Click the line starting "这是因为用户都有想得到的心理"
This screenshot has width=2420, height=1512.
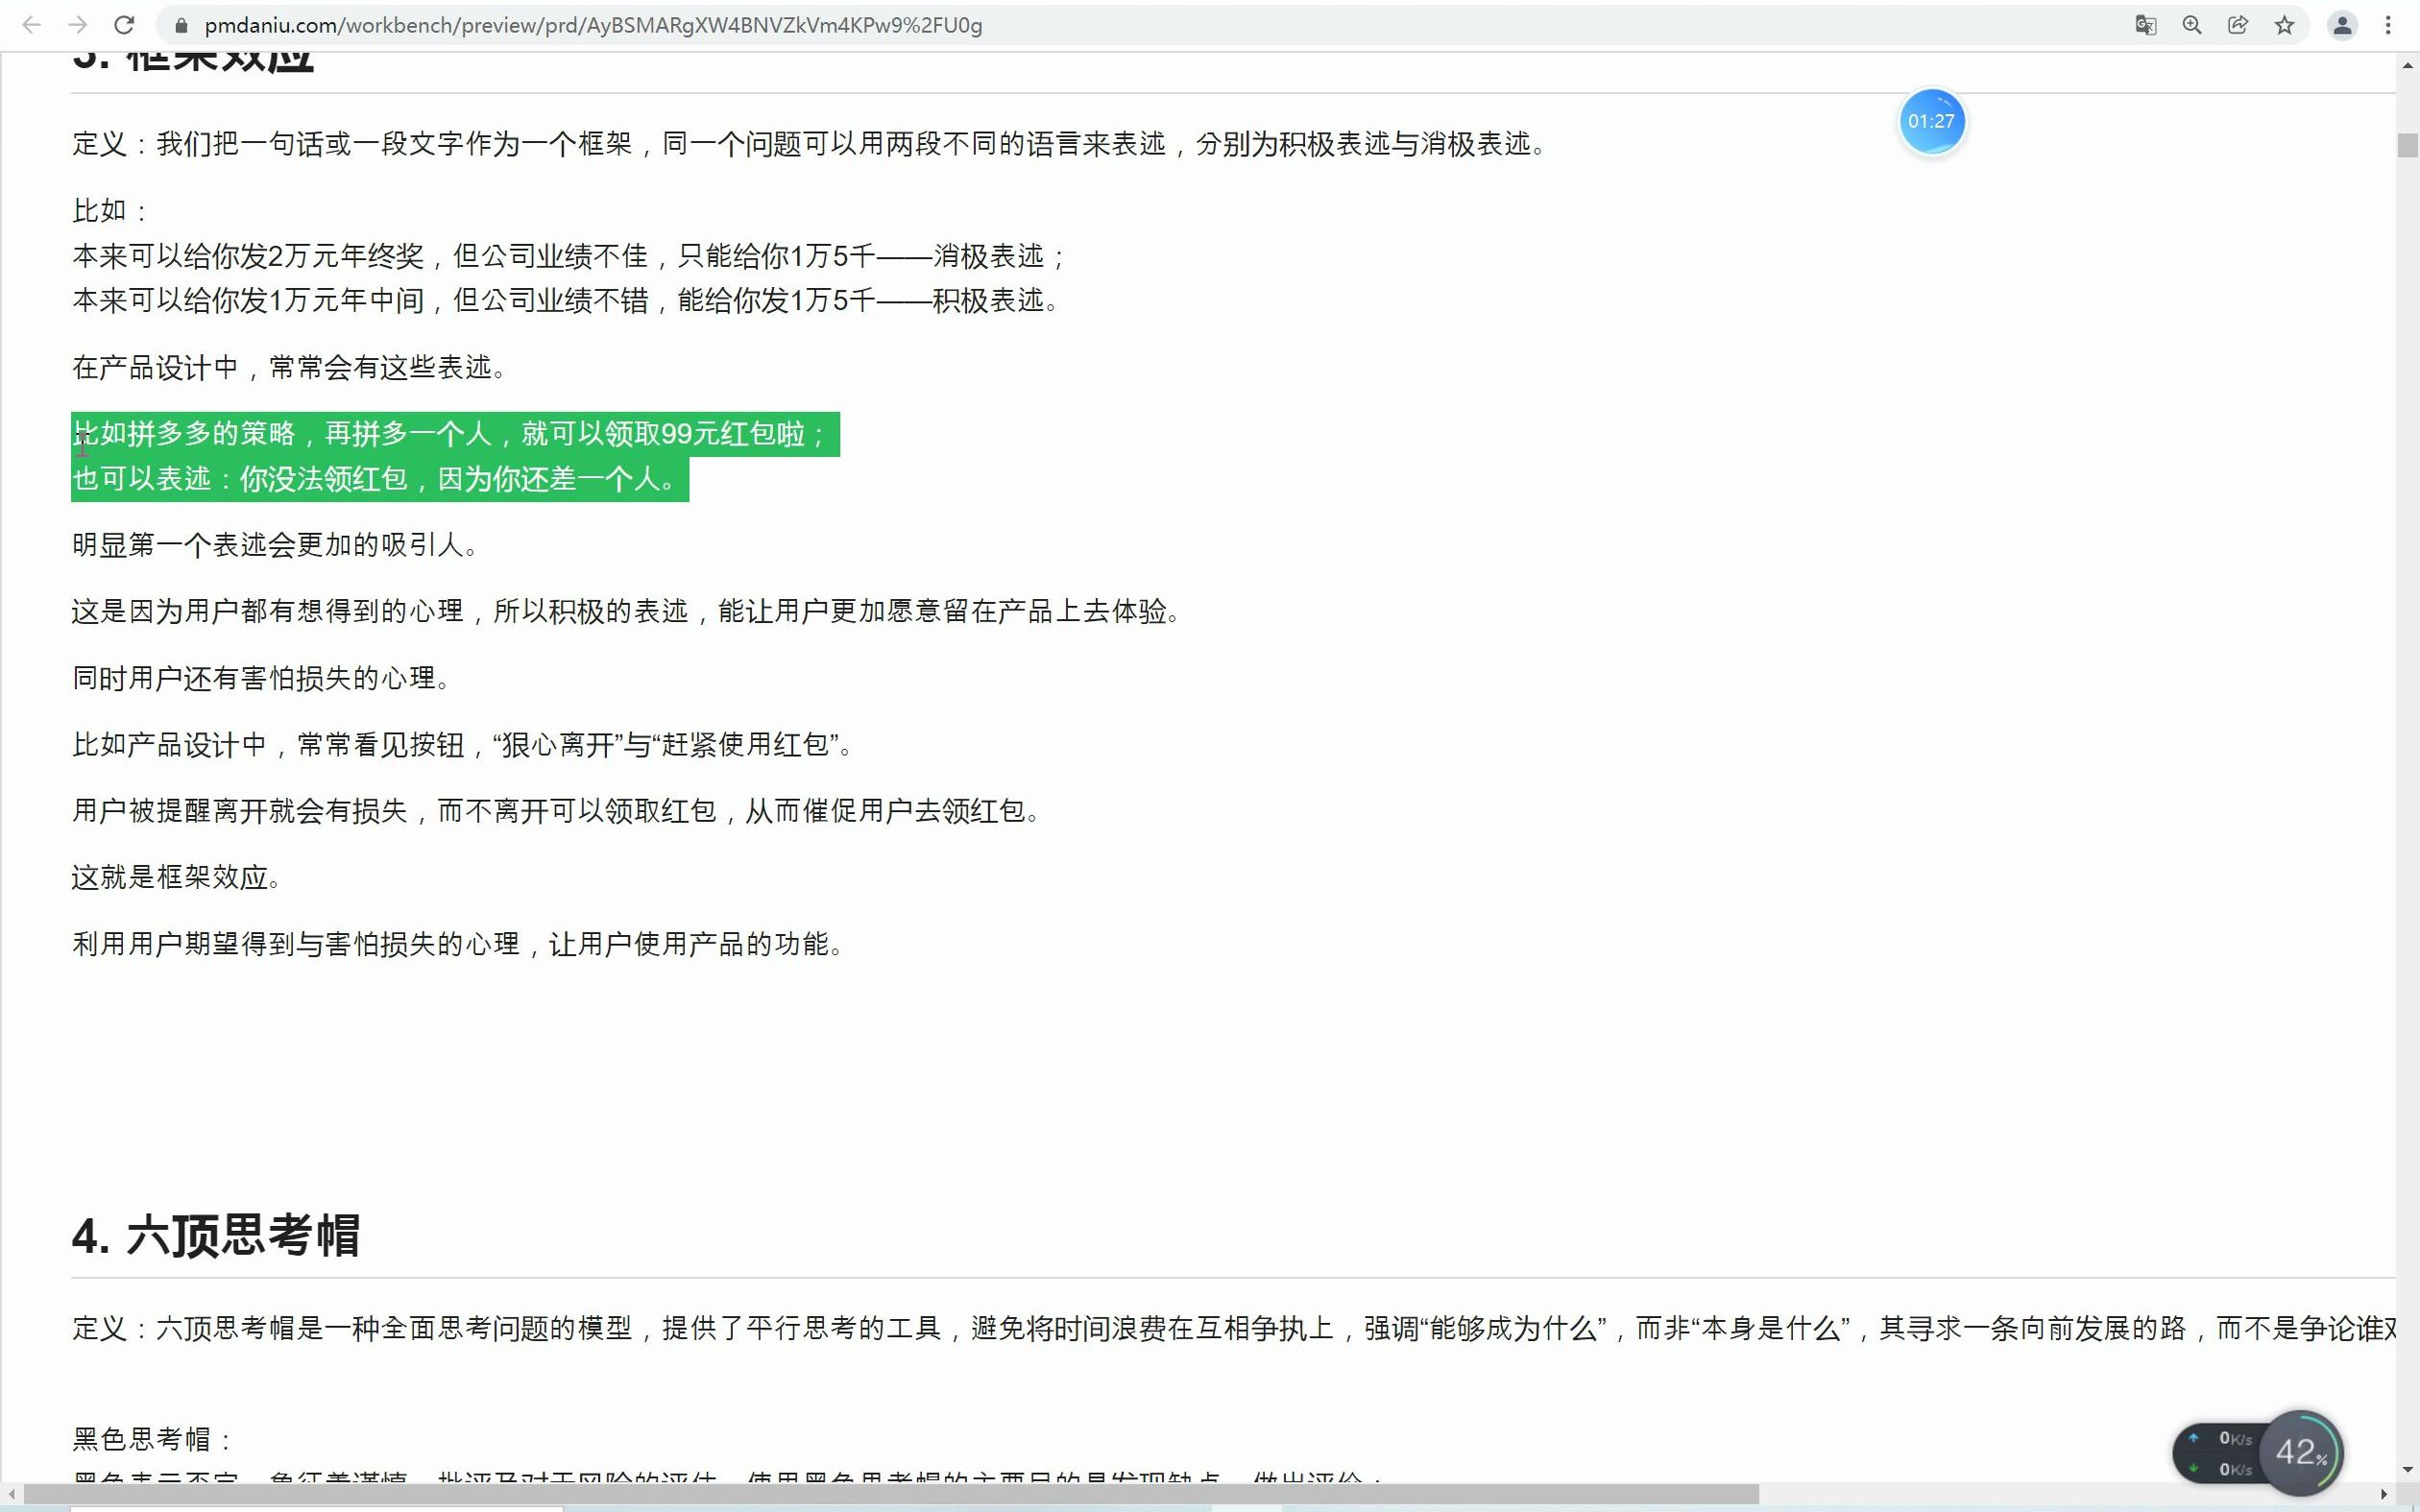(628, 611)
